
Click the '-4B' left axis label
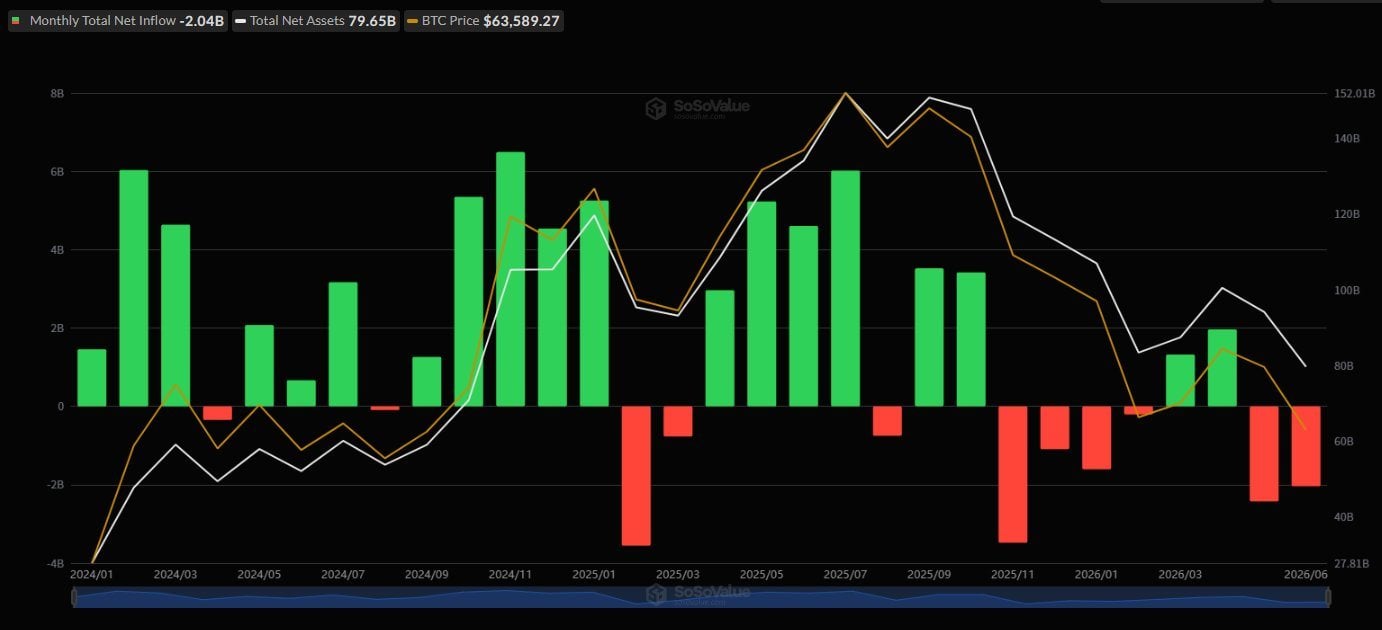coord(54,563)
